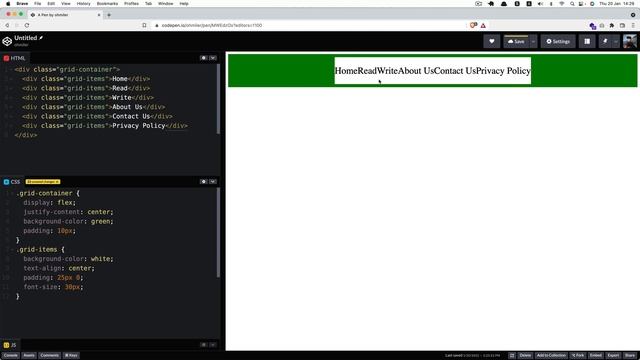This screenshot has width=640, height=360.
Task: Click the heart (love pen) button
Action: click(491, 41)
